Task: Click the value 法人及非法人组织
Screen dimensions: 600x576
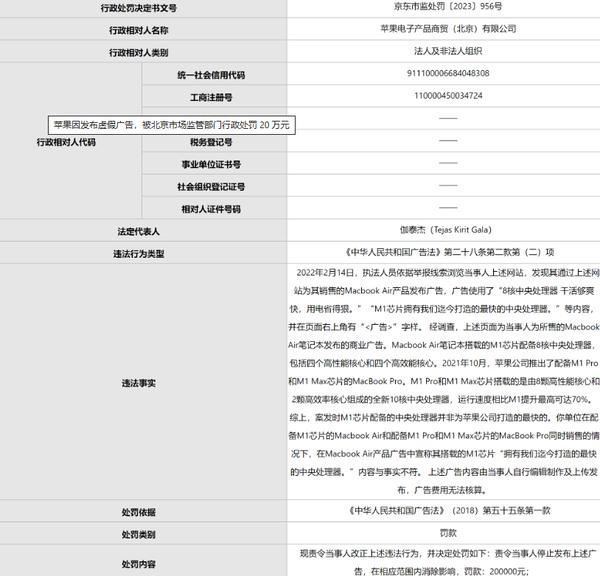Action: [448, 51]
